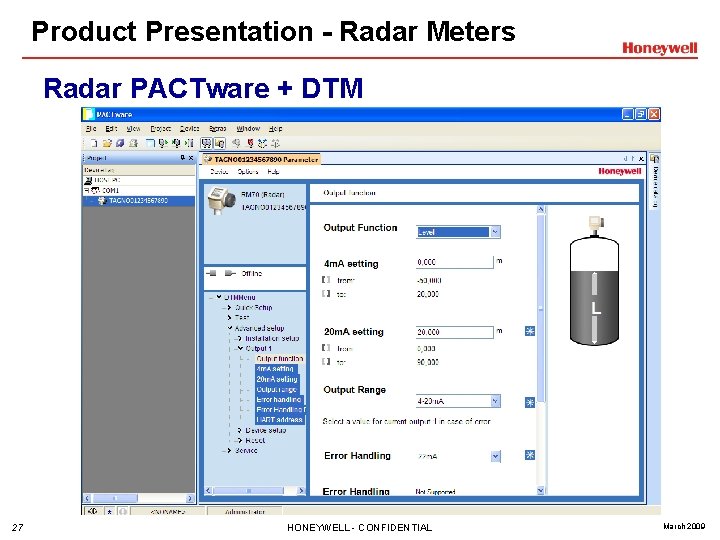Expand the Installation setup tree node
This screenshot has width=720, height=540.
[239, 338]
